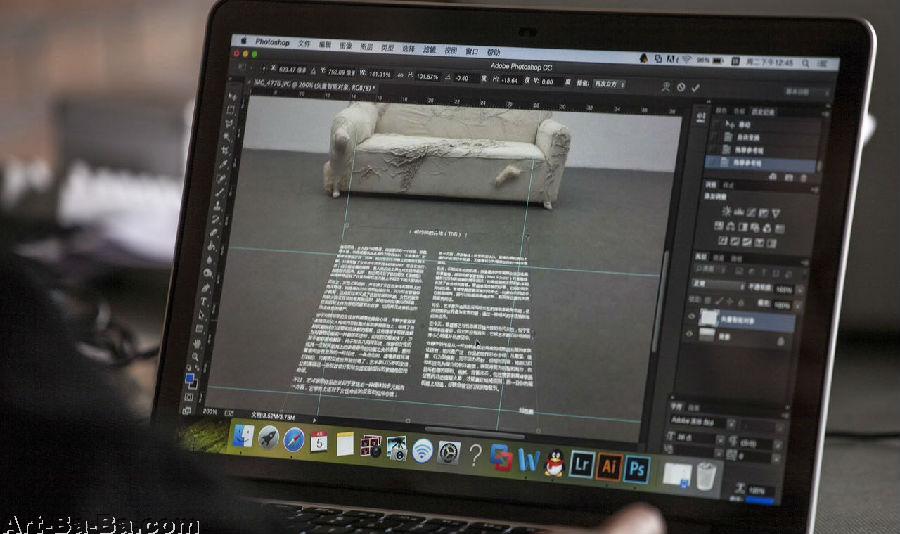Toggle the lock transparent pixels icon
Viewport: 900px width, 534px height.
point(708,300)
